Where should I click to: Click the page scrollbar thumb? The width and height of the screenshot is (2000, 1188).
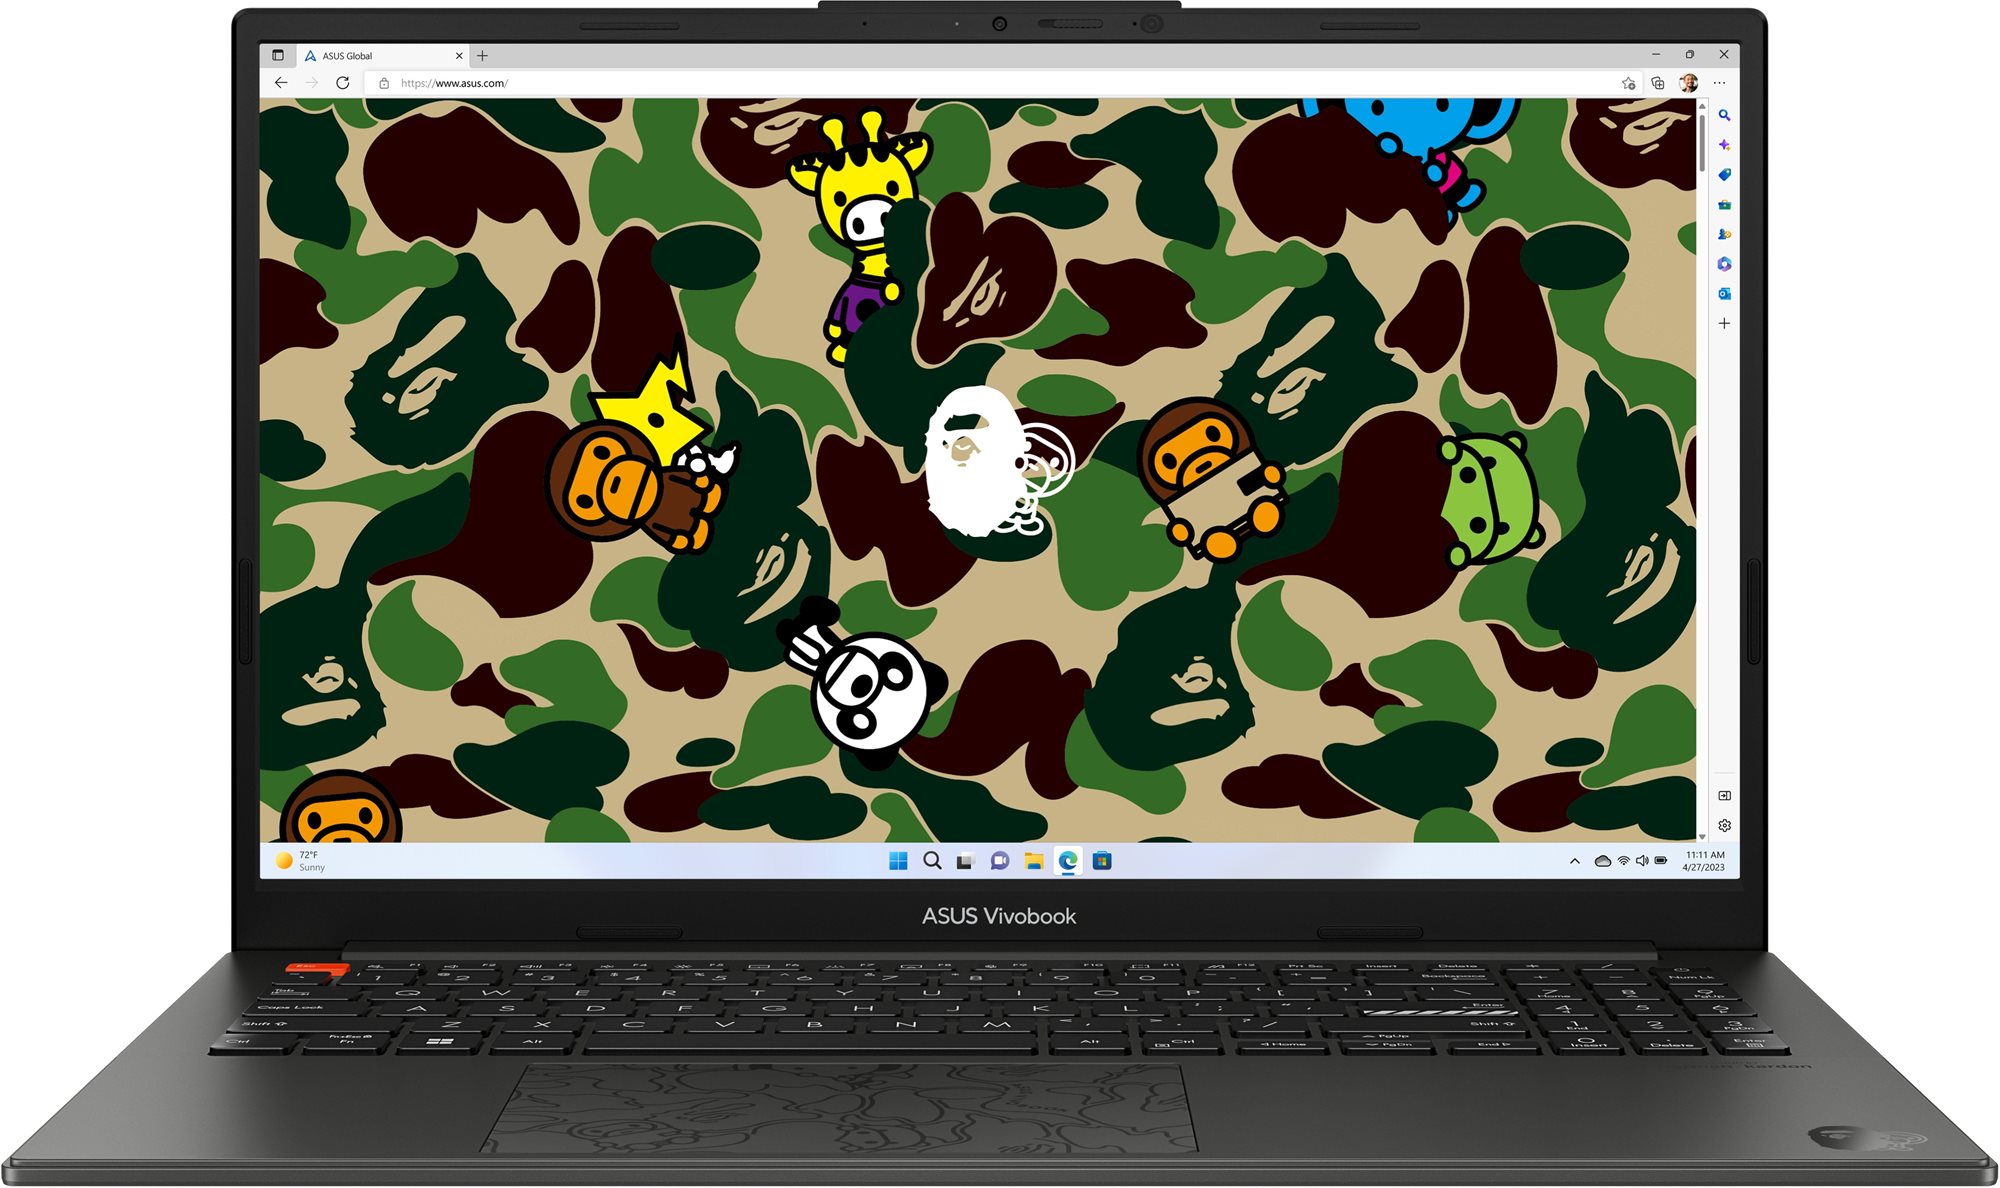tap(1702, 143)
